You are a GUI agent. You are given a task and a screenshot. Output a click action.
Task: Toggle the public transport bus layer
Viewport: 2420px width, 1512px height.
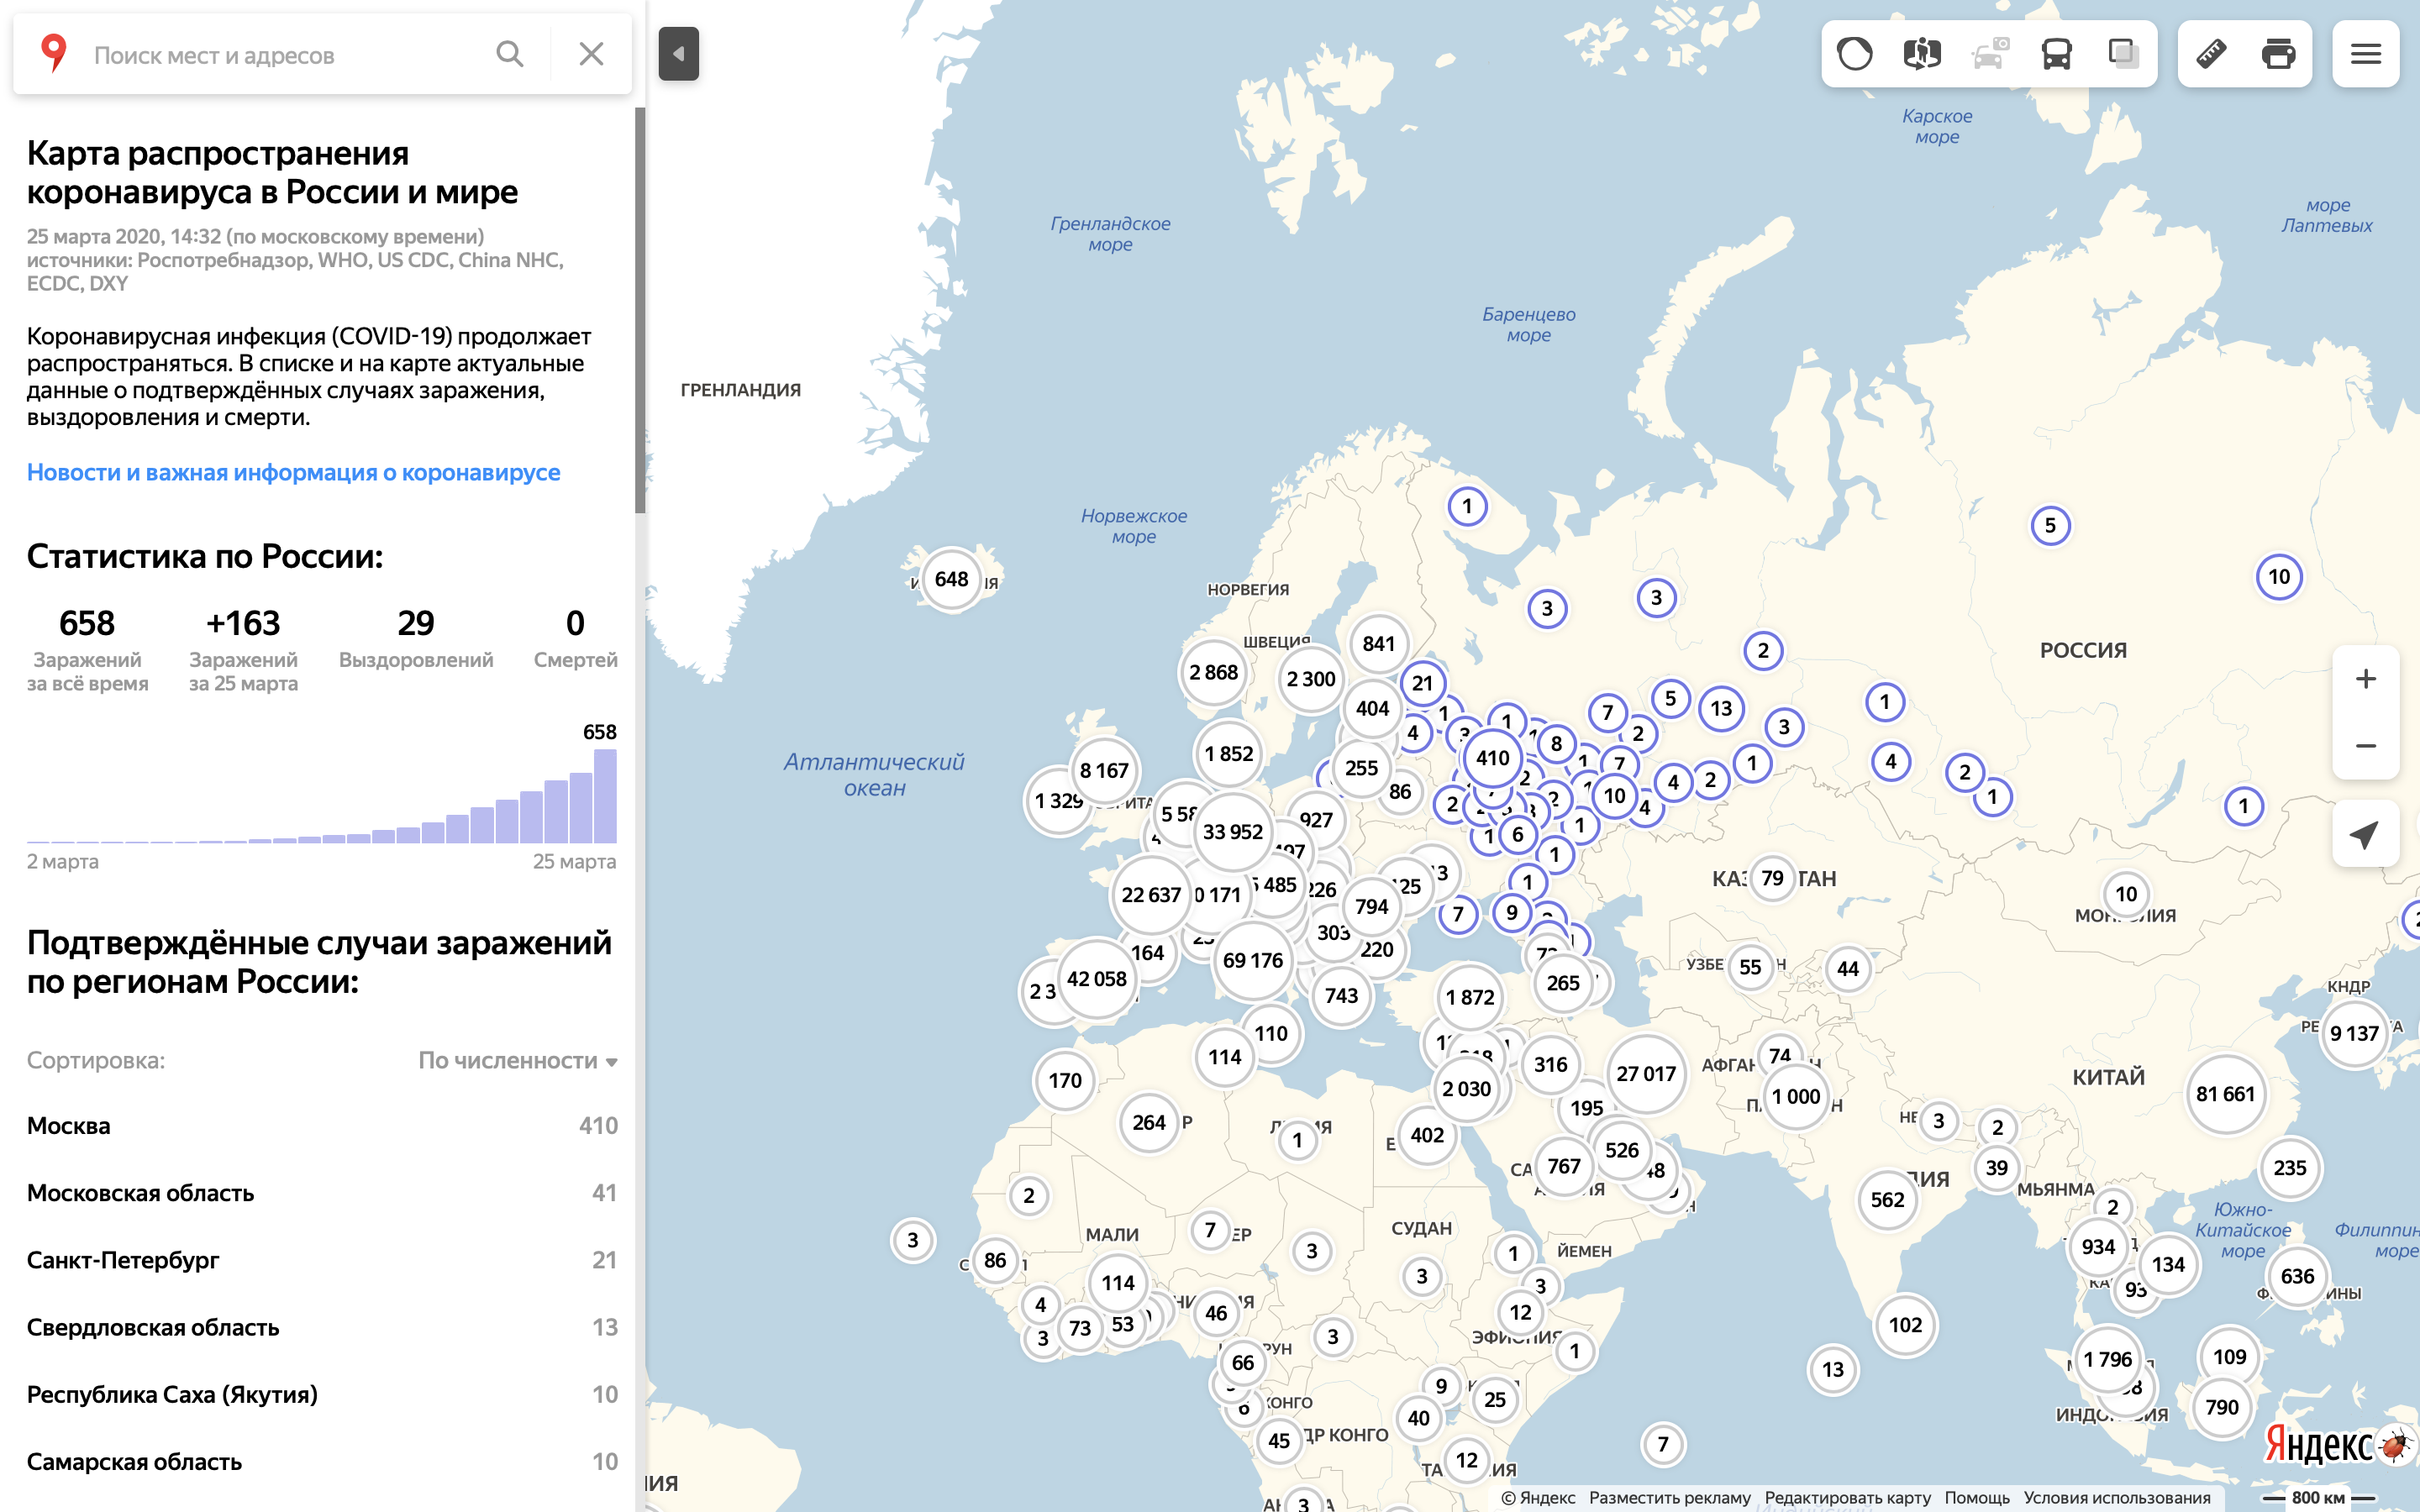2056,54
